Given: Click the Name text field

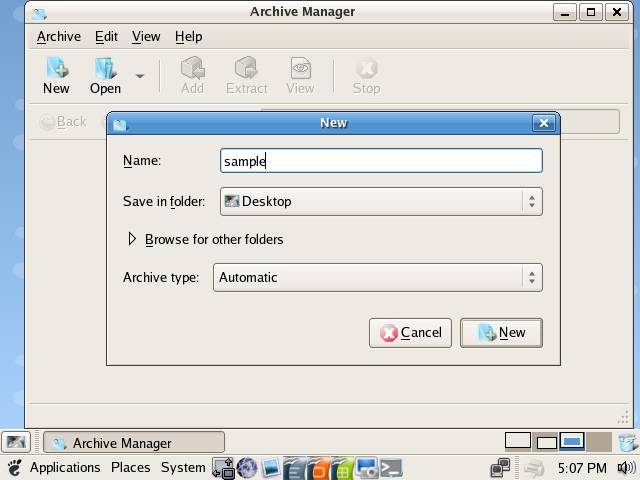Looking at the screenshot, I should pos(380,160).
